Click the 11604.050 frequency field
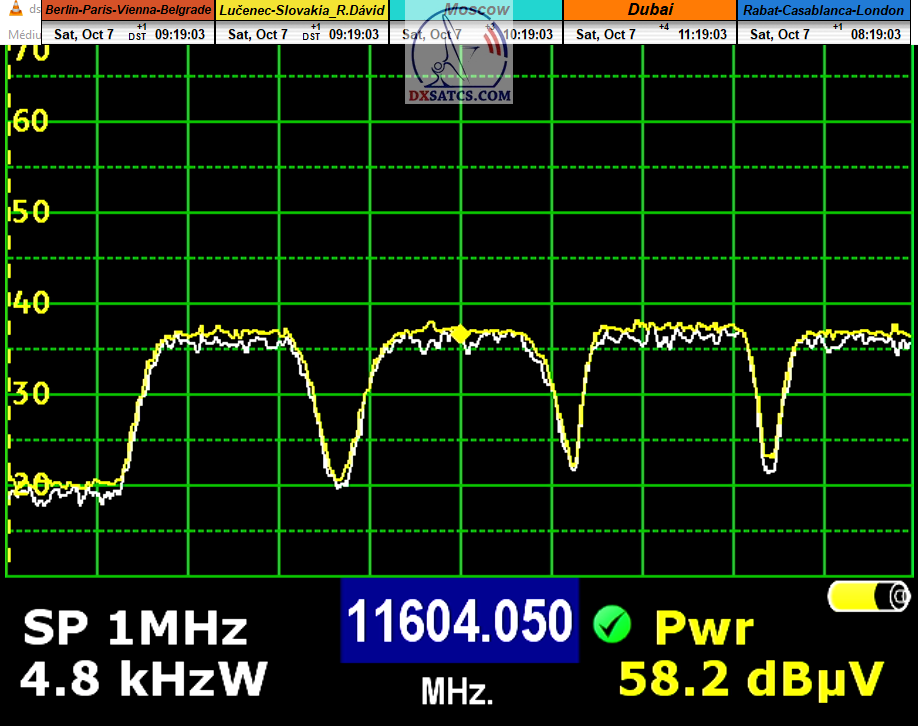 tap(459, 621)
